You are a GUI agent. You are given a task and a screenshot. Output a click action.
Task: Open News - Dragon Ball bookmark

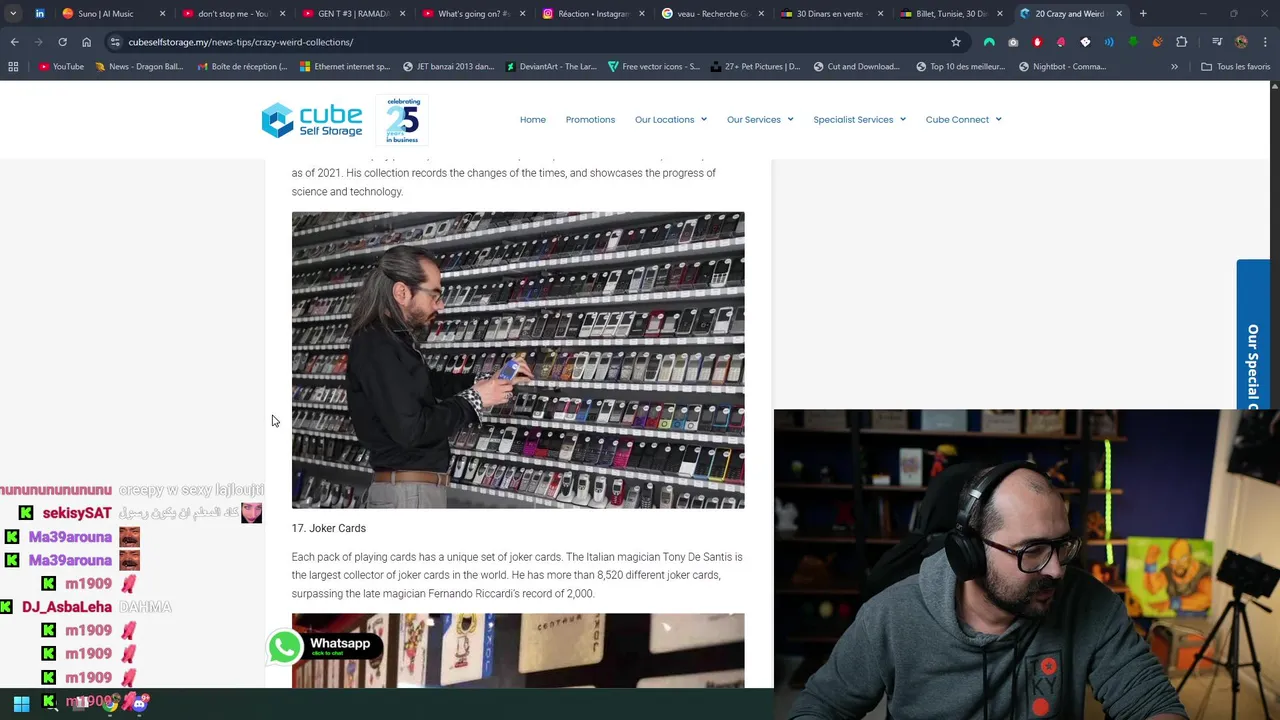tap(139, 67)
